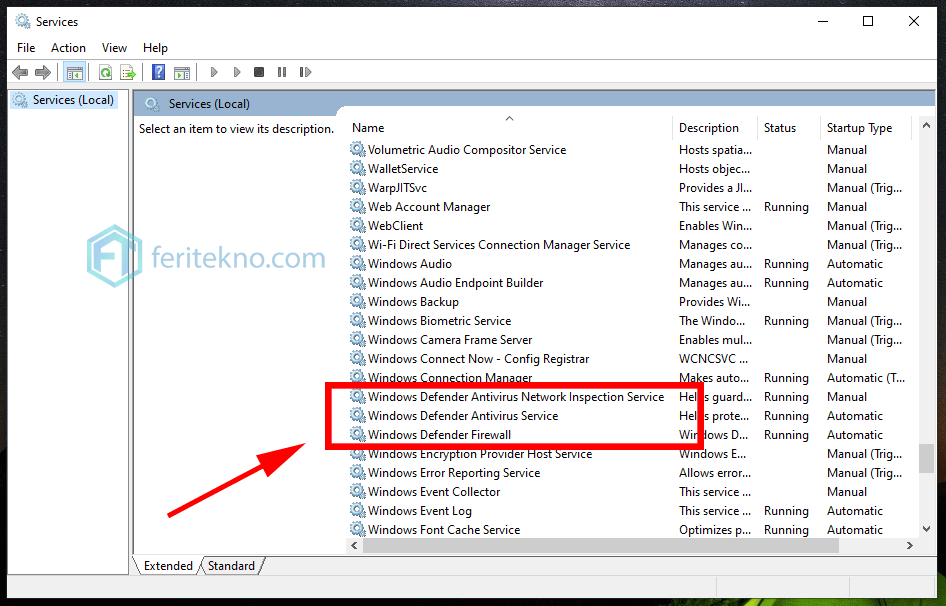The image size is (946, 606).
Task: Select Windows Encryption Provider Host Service
Action: click(x=480, y=454)
